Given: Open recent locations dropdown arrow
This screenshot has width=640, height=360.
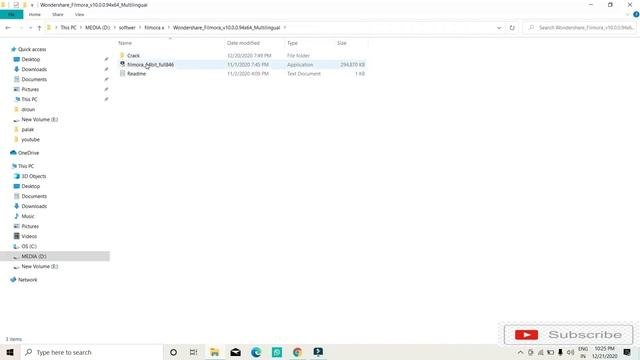Looking at the screenshot, I should (31, 28).
